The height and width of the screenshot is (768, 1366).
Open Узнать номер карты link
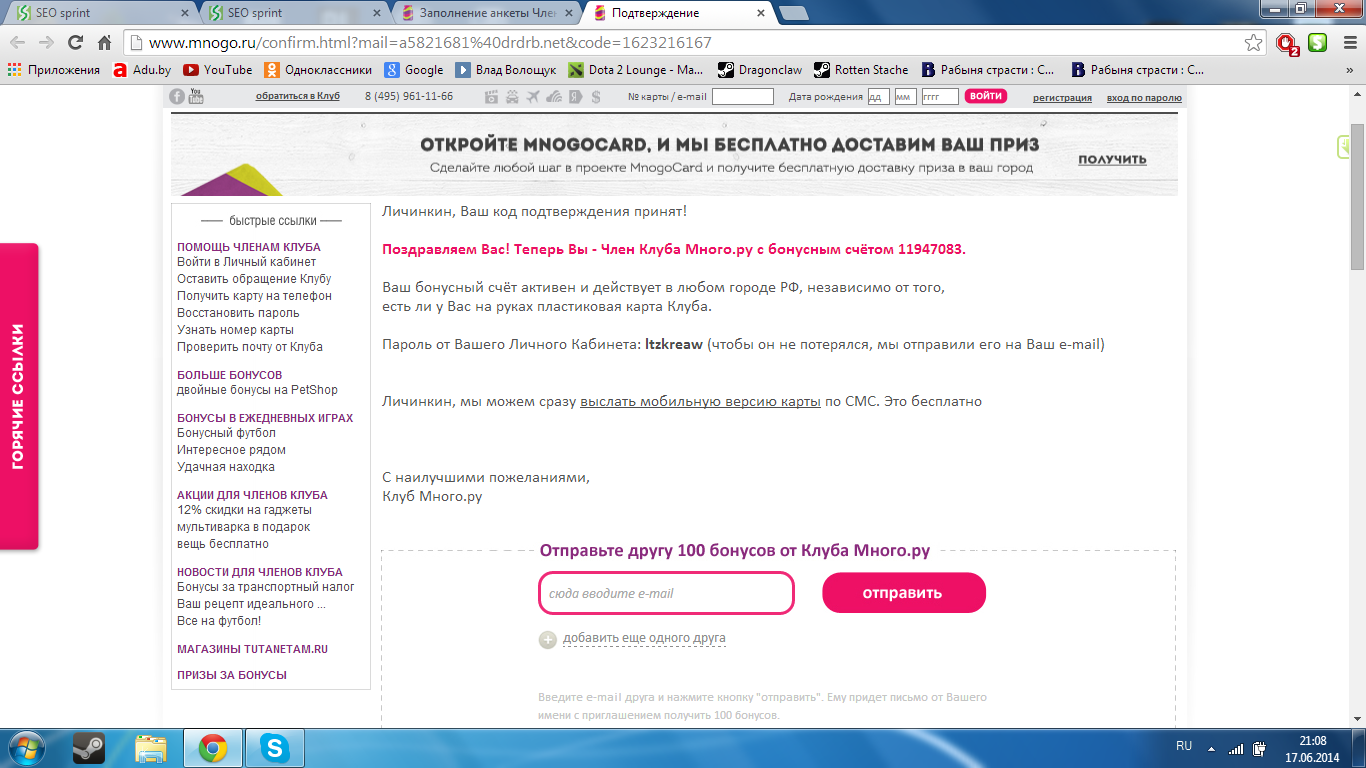[235, 330]
